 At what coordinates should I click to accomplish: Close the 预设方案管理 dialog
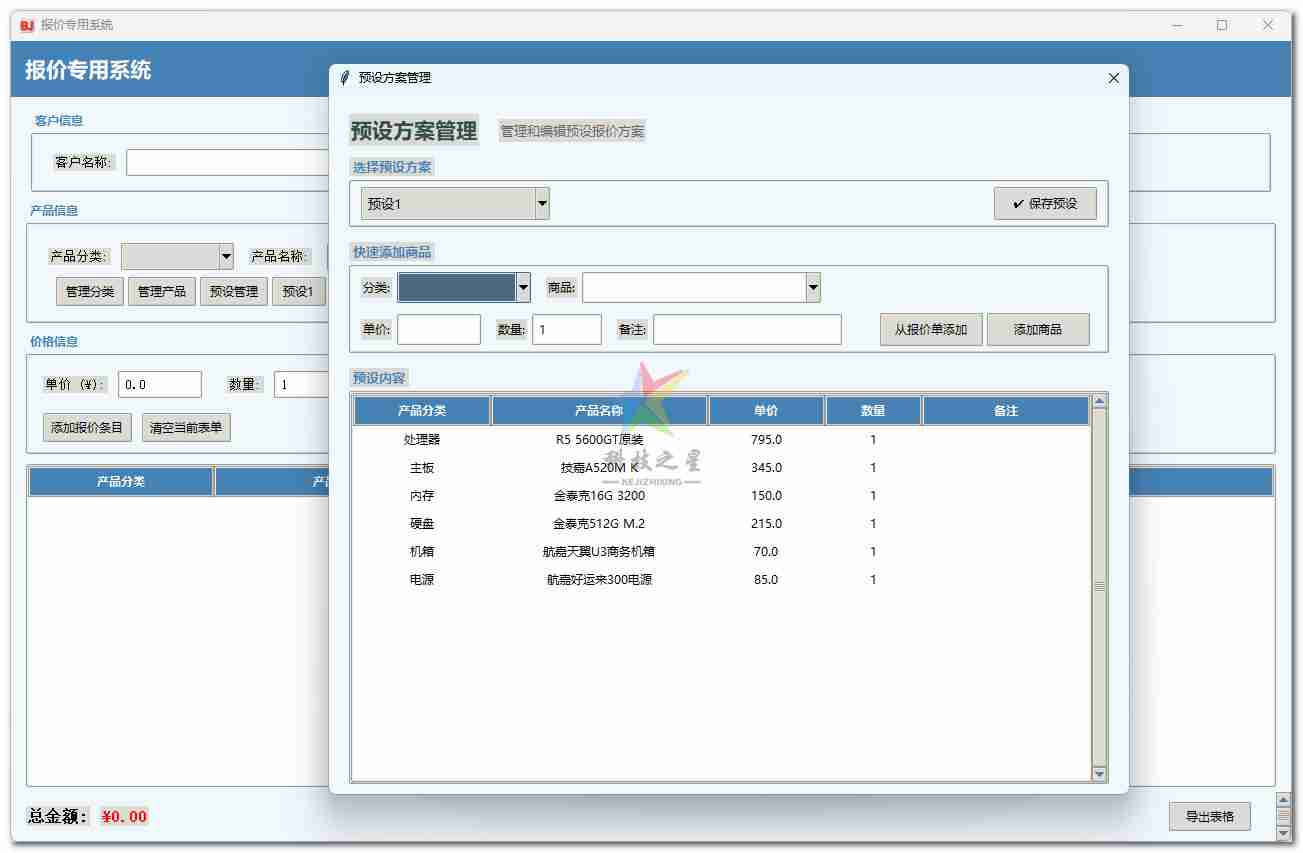coord(1113,78)
